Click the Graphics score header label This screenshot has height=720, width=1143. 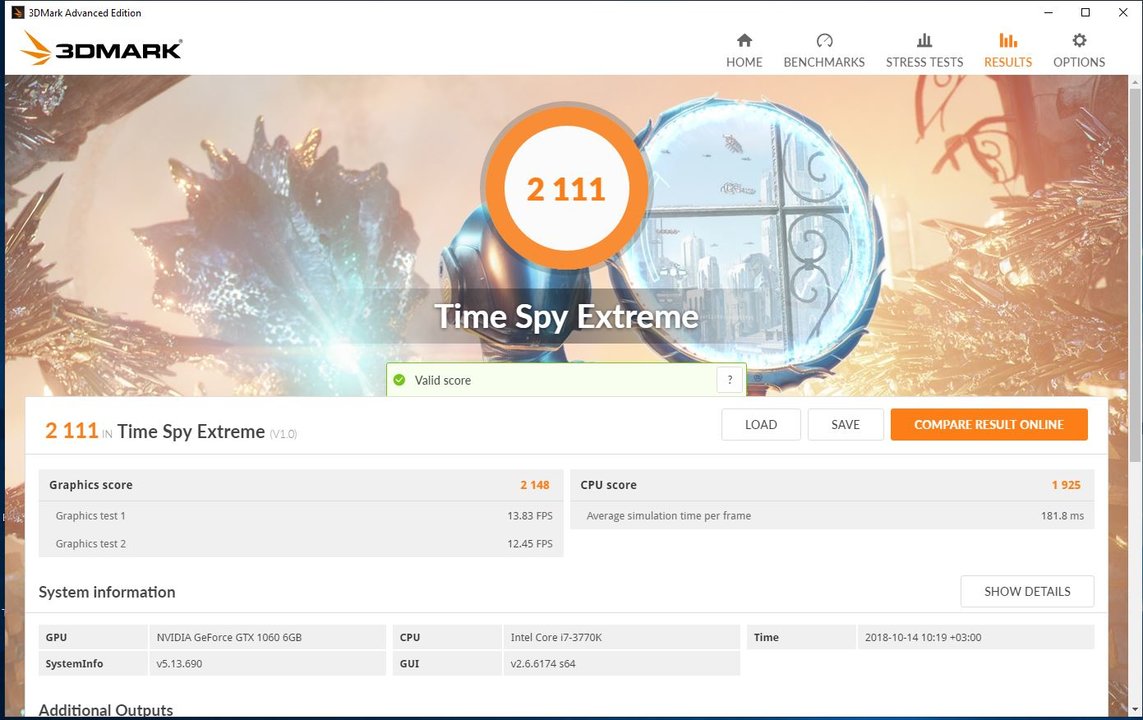[90, 485]
